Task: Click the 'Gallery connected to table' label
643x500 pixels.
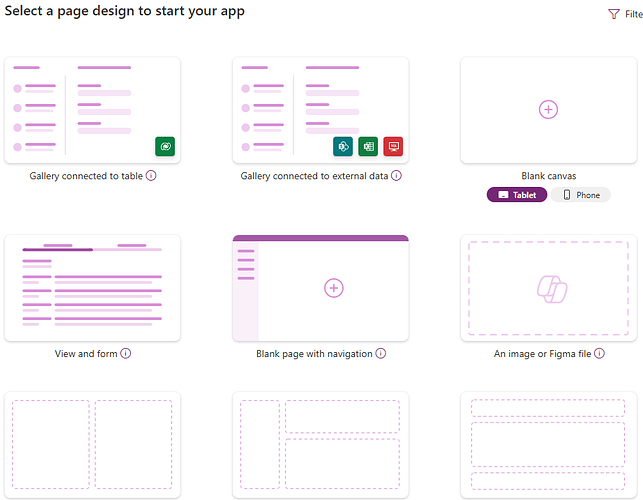Action: pyautogui.click(x=86, y=176)
